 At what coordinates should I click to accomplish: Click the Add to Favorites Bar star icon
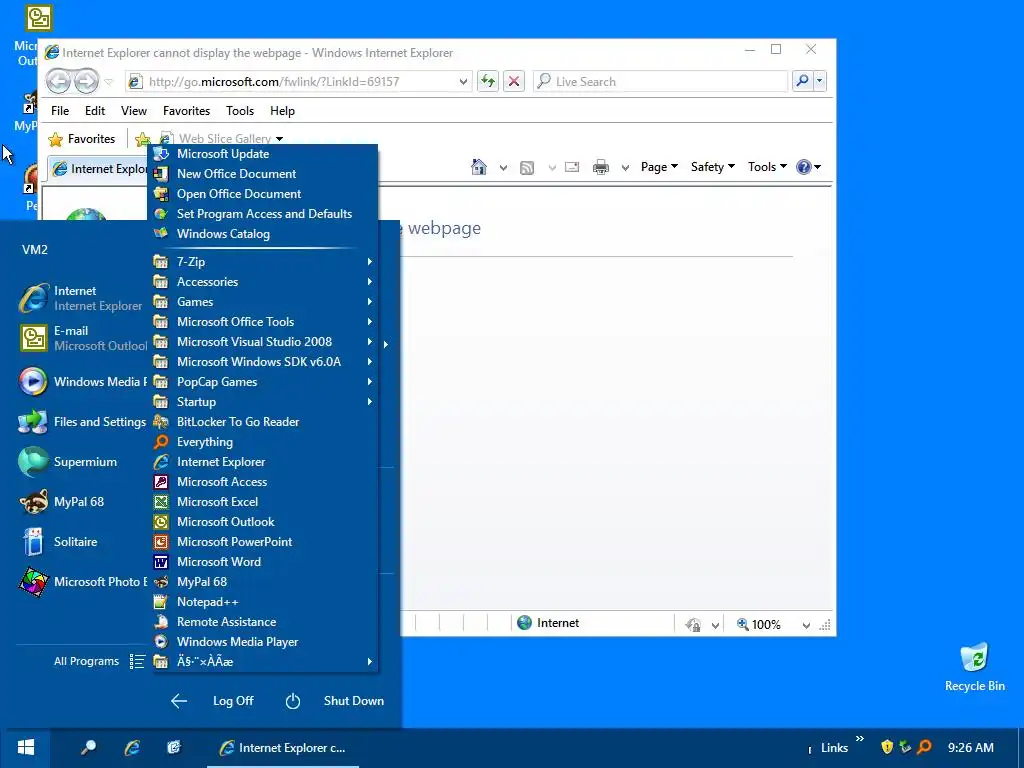[142, 138]
